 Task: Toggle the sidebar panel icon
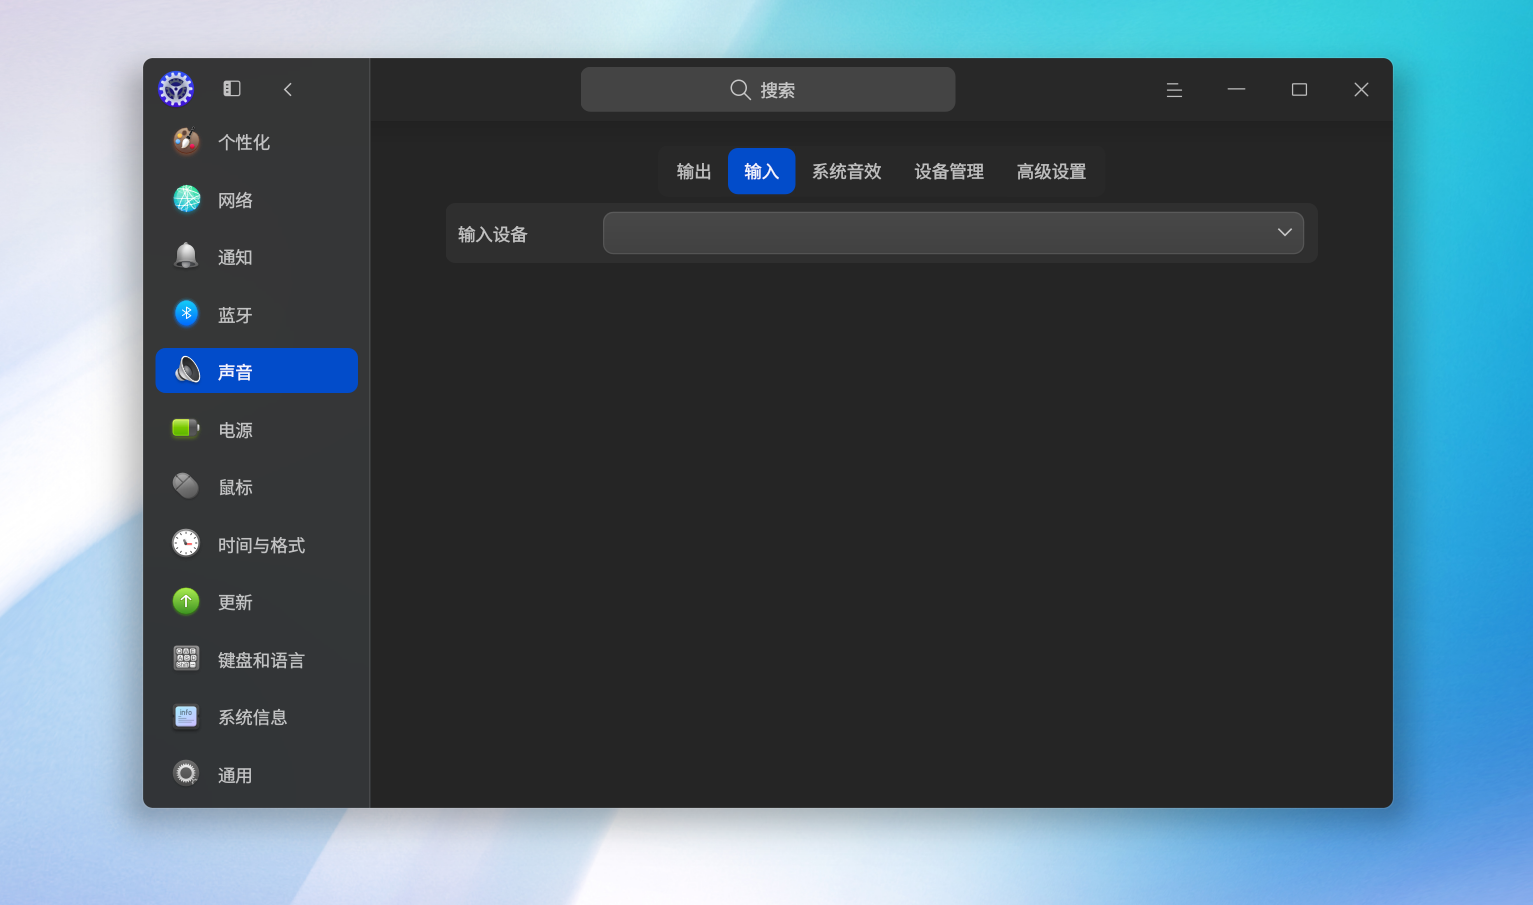point(232,89)
